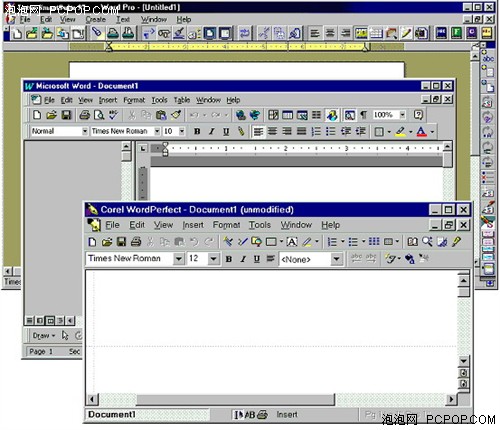Image resolution: width=500 pixels, height=430 pixels.
Task: Click the New document icon in Word Pro
Action: point(17,33)
